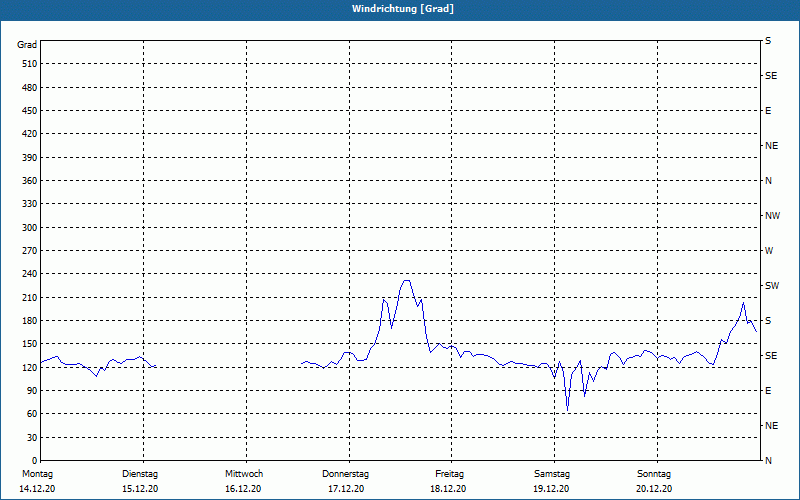Image resolution: width=800 pixels, height=500 pixels.
Task: Click the date 16.12.20
Action: tap(243, 489)
